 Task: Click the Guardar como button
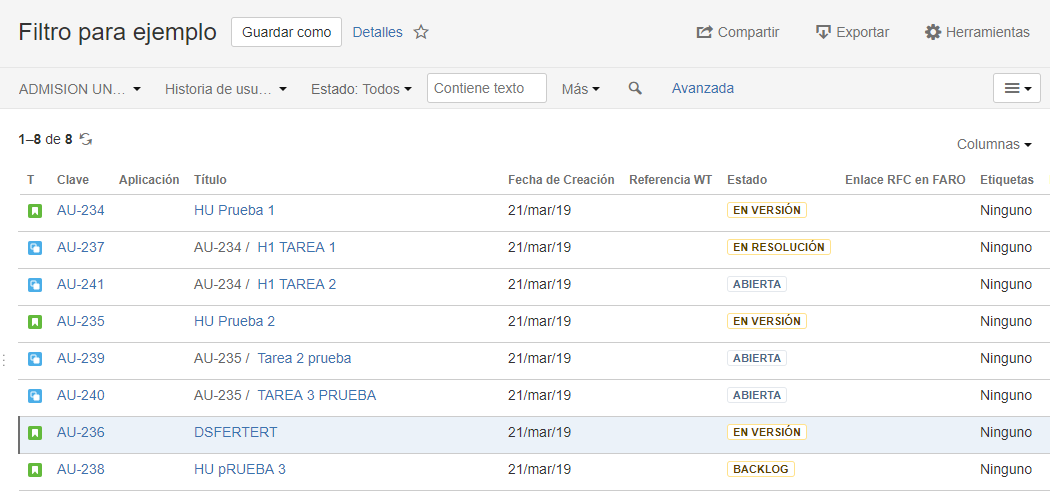pyautogui.click(x=287, y=32)
